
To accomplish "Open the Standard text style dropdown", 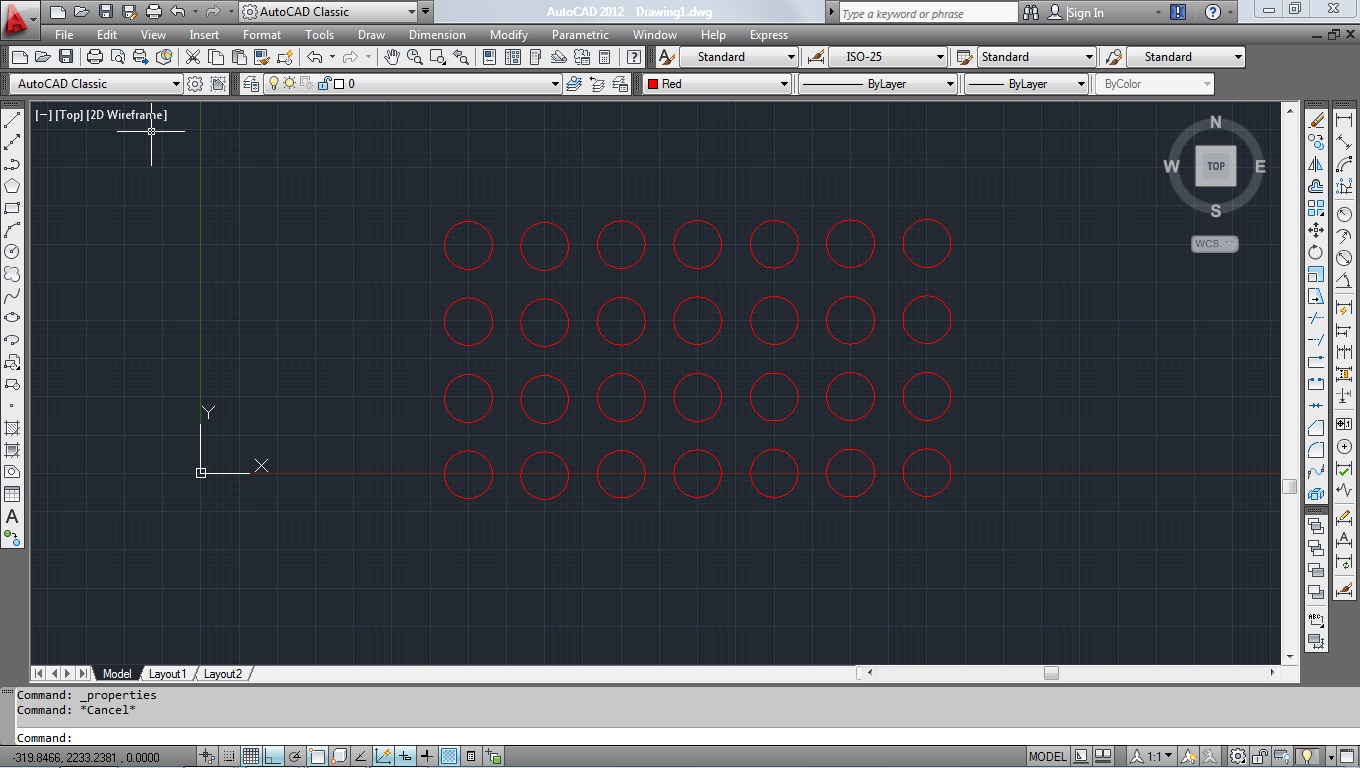I will (739, 57).
